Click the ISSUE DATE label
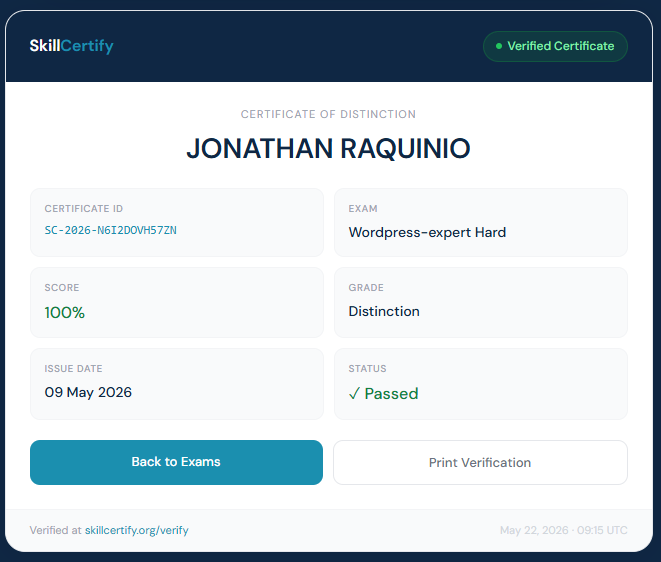 [73, 368]
